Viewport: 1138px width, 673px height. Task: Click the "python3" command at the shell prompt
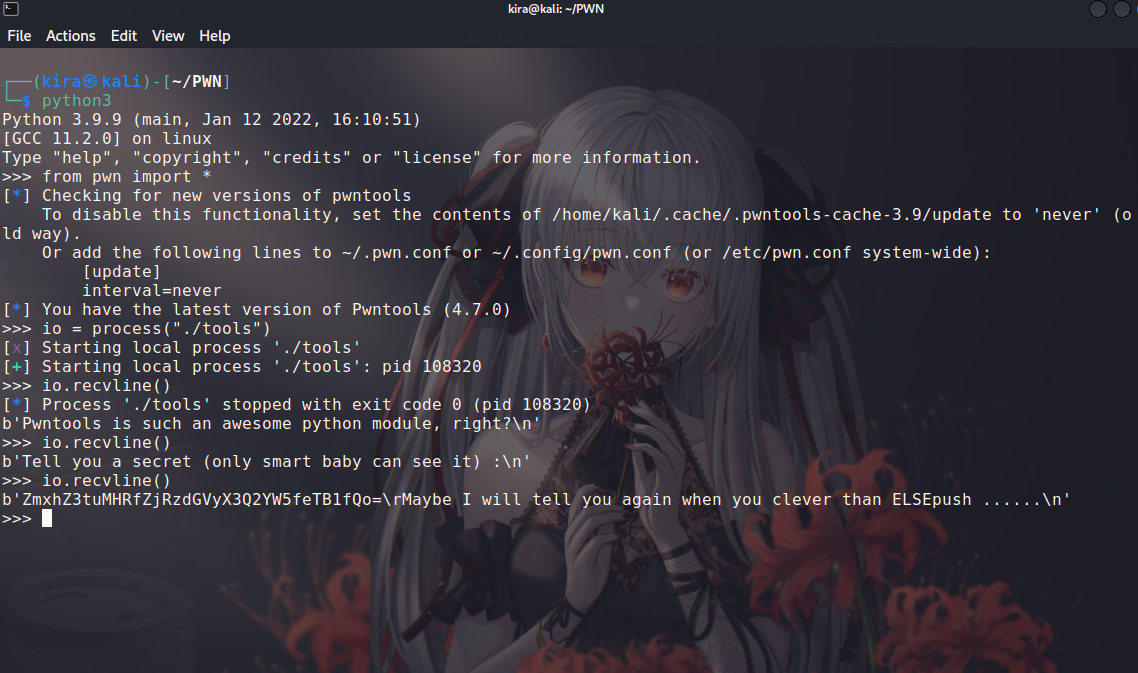(x=77, y=100)
